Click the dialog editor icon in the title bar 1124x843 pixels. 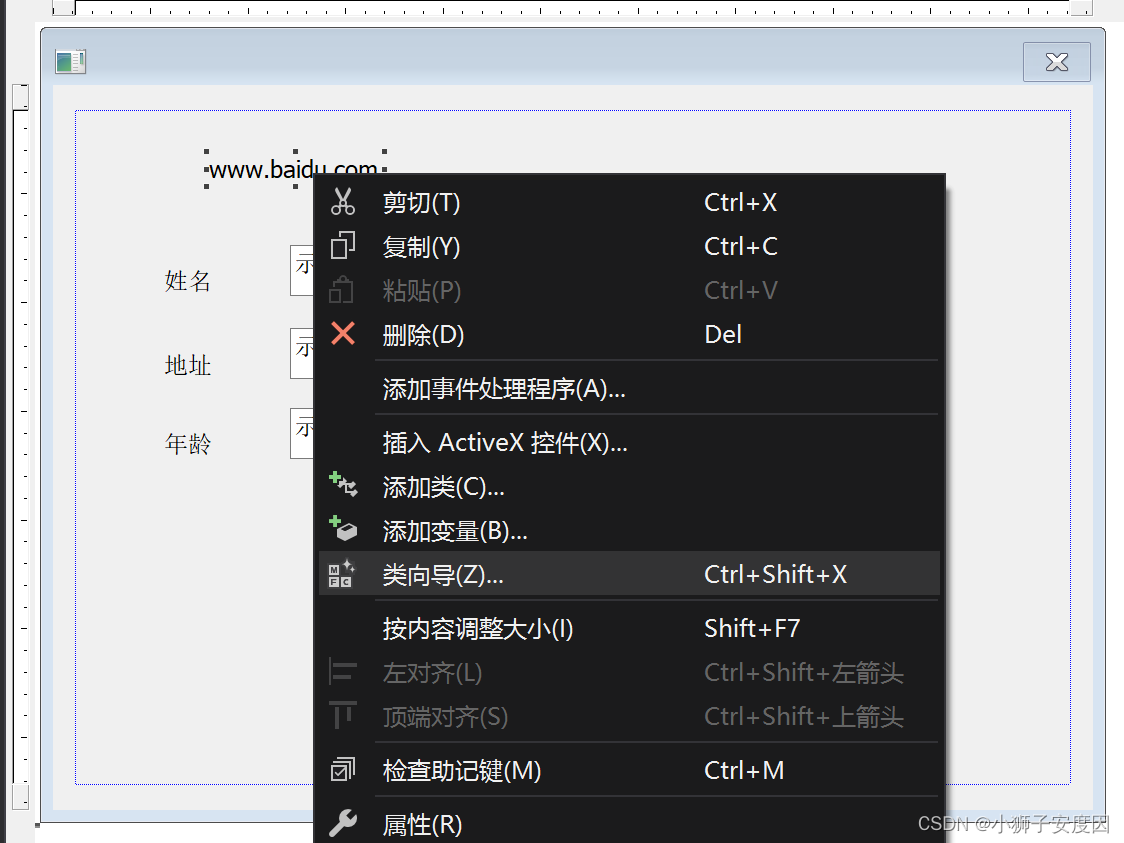(70, 61)
